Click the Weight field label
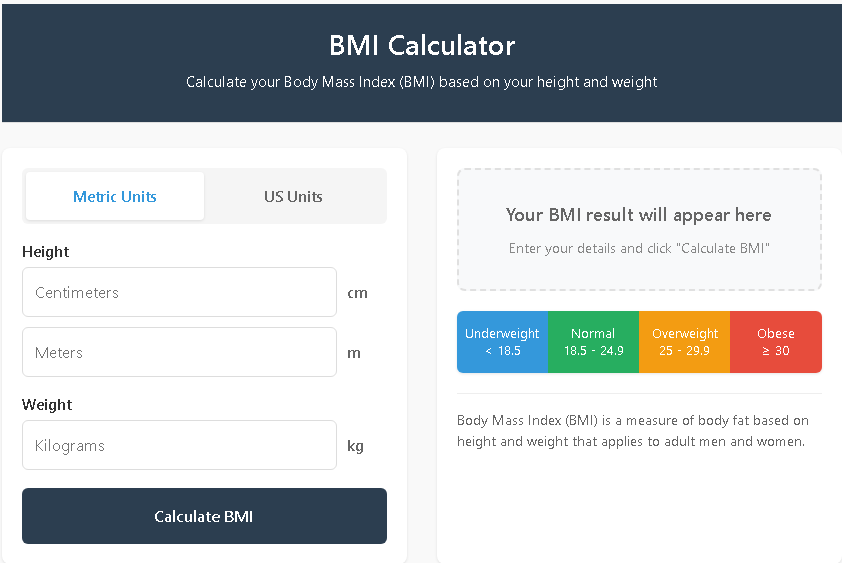The width and height of the screenshot is (842, 563). [47, 405]
